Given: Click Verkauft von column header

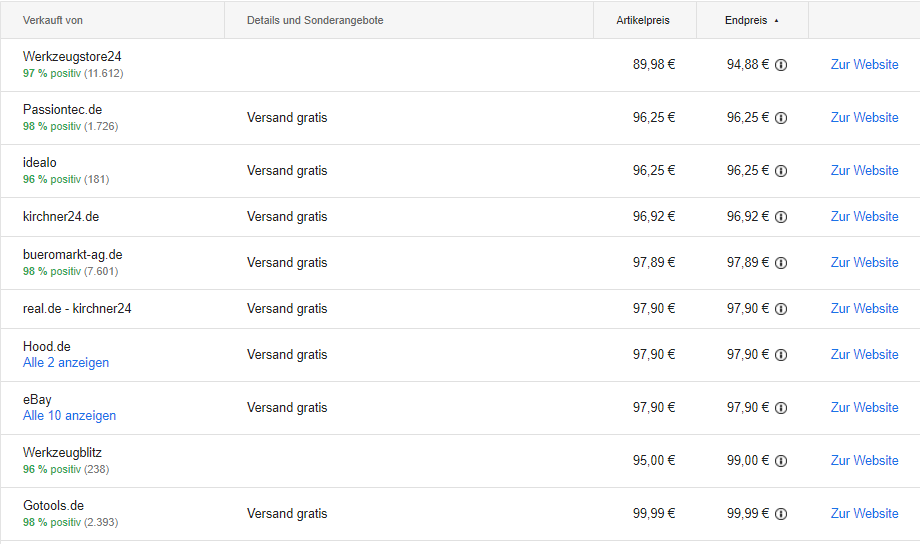Looking at the screenshot, I should point(53,21).
